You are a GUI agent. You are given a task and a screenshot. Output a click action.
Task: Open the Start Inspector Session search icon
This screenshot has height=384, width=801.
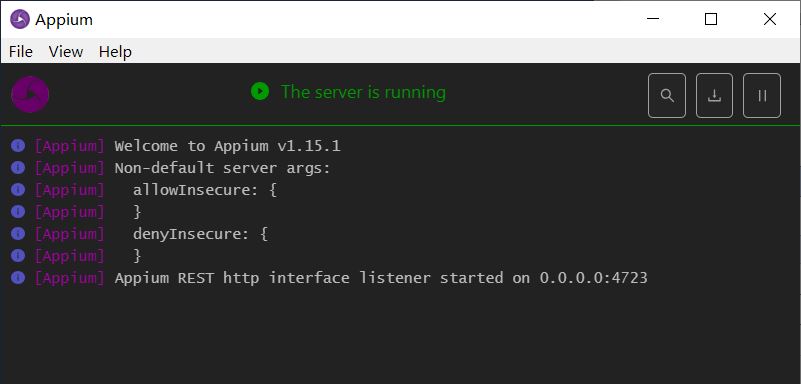tap(667, 95)
